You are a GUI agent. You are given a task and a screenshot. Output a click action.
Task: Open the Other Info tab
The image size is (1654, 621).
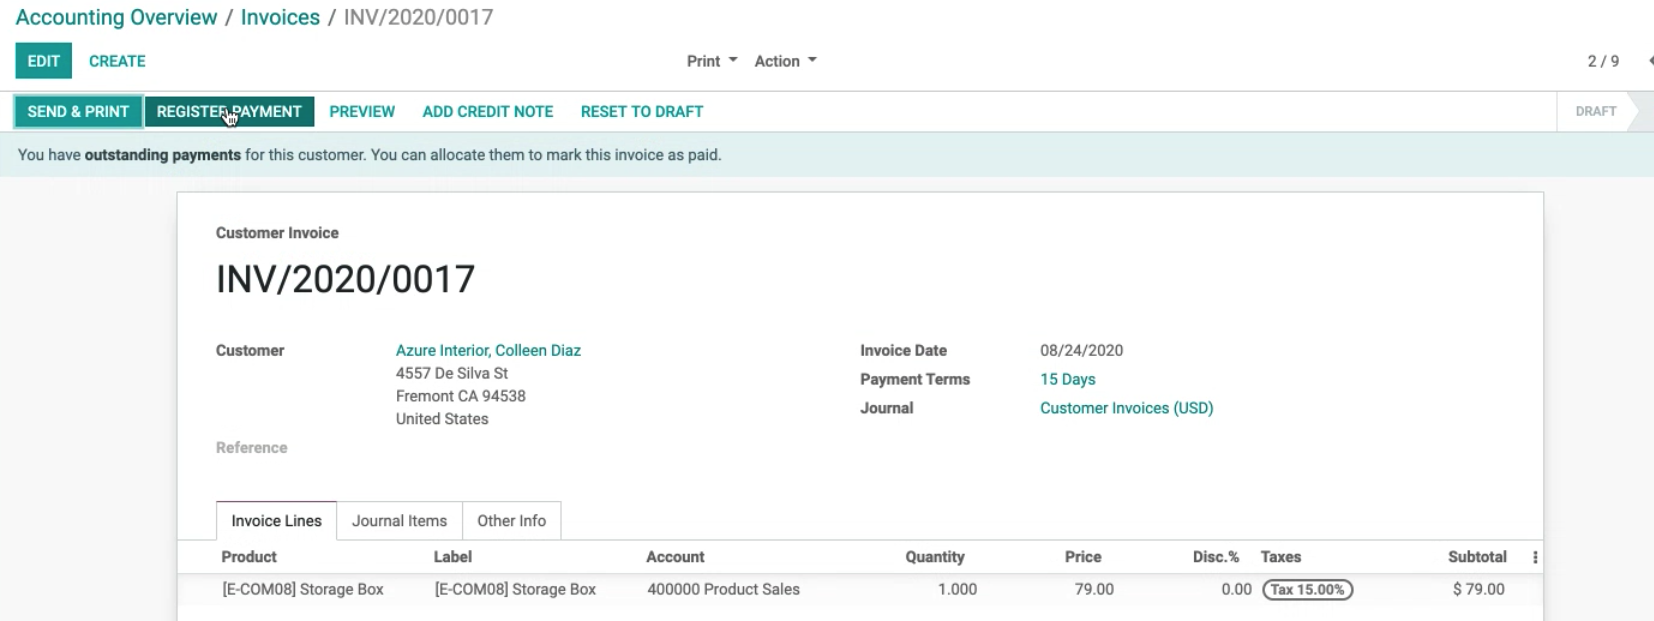511,521
